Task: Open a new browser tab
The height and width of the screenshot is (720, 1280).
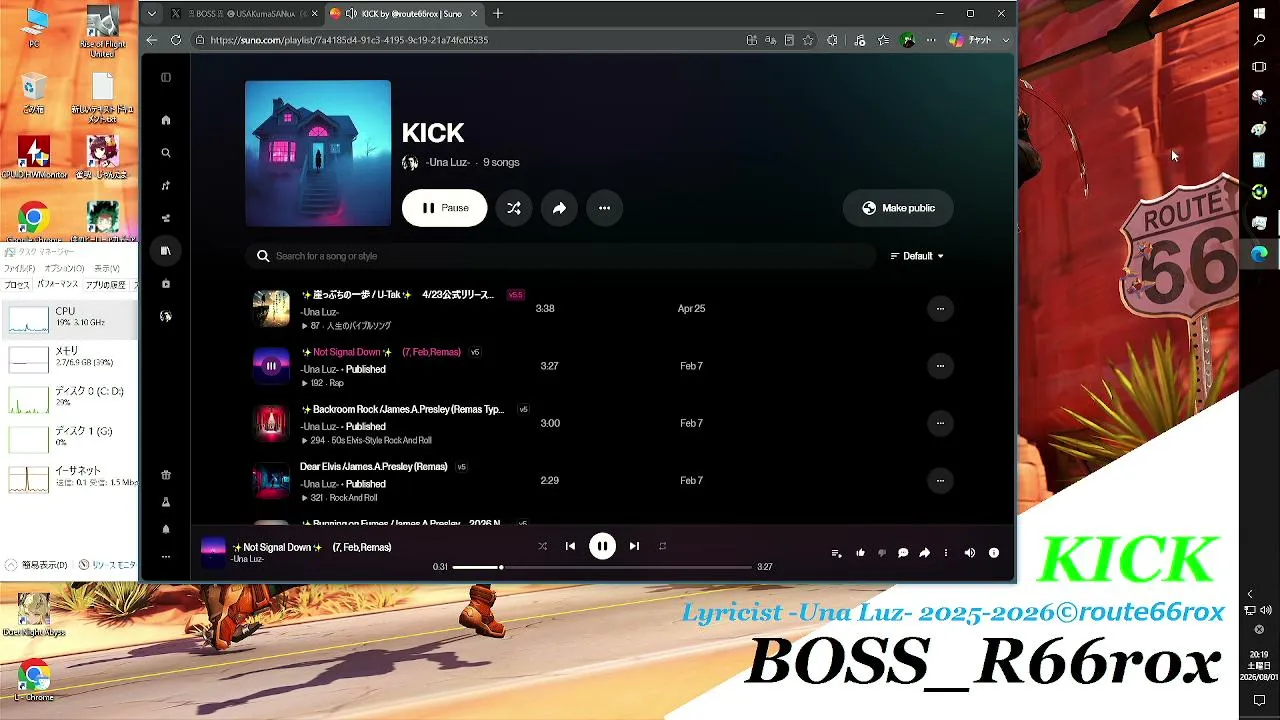Action: point(498,14)
